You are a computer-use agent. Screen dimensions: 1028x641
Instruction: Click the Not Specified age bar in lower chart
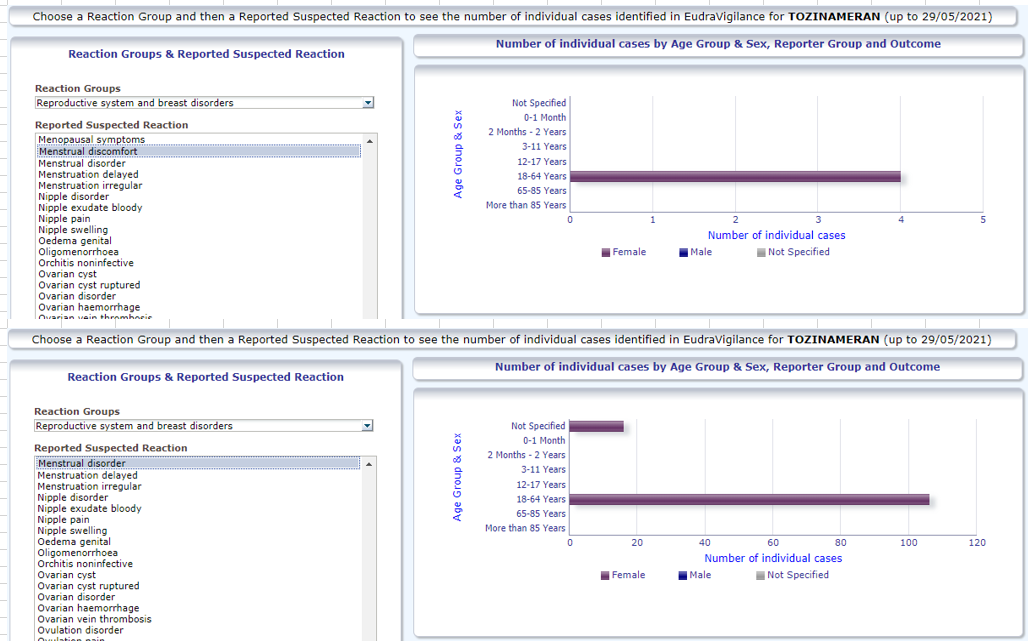point(597,427)
